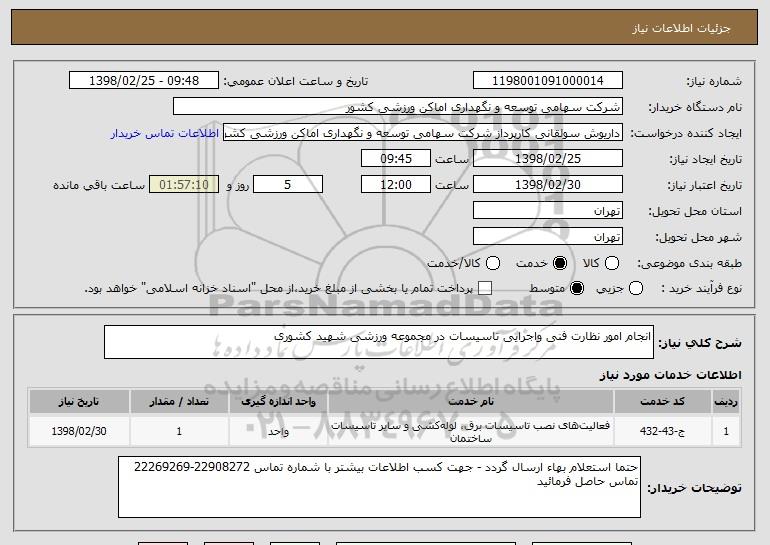This screenshot has height=545, width=770.
Task: Click the buyer notes text box
Action: 380,487
